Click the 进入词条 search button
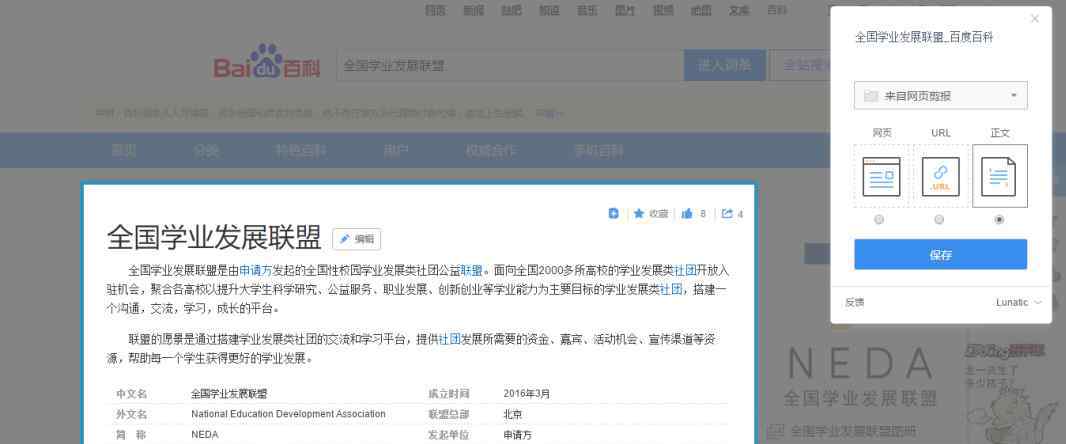The height and width of the screenshot is (444, 1066). coord(725,65)
